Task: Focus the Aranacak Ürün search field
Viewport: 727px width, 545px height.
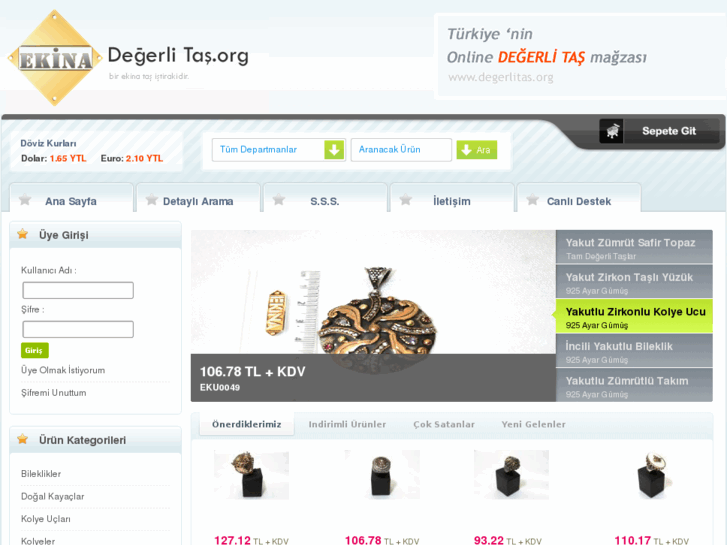Action: pos(401,150)
